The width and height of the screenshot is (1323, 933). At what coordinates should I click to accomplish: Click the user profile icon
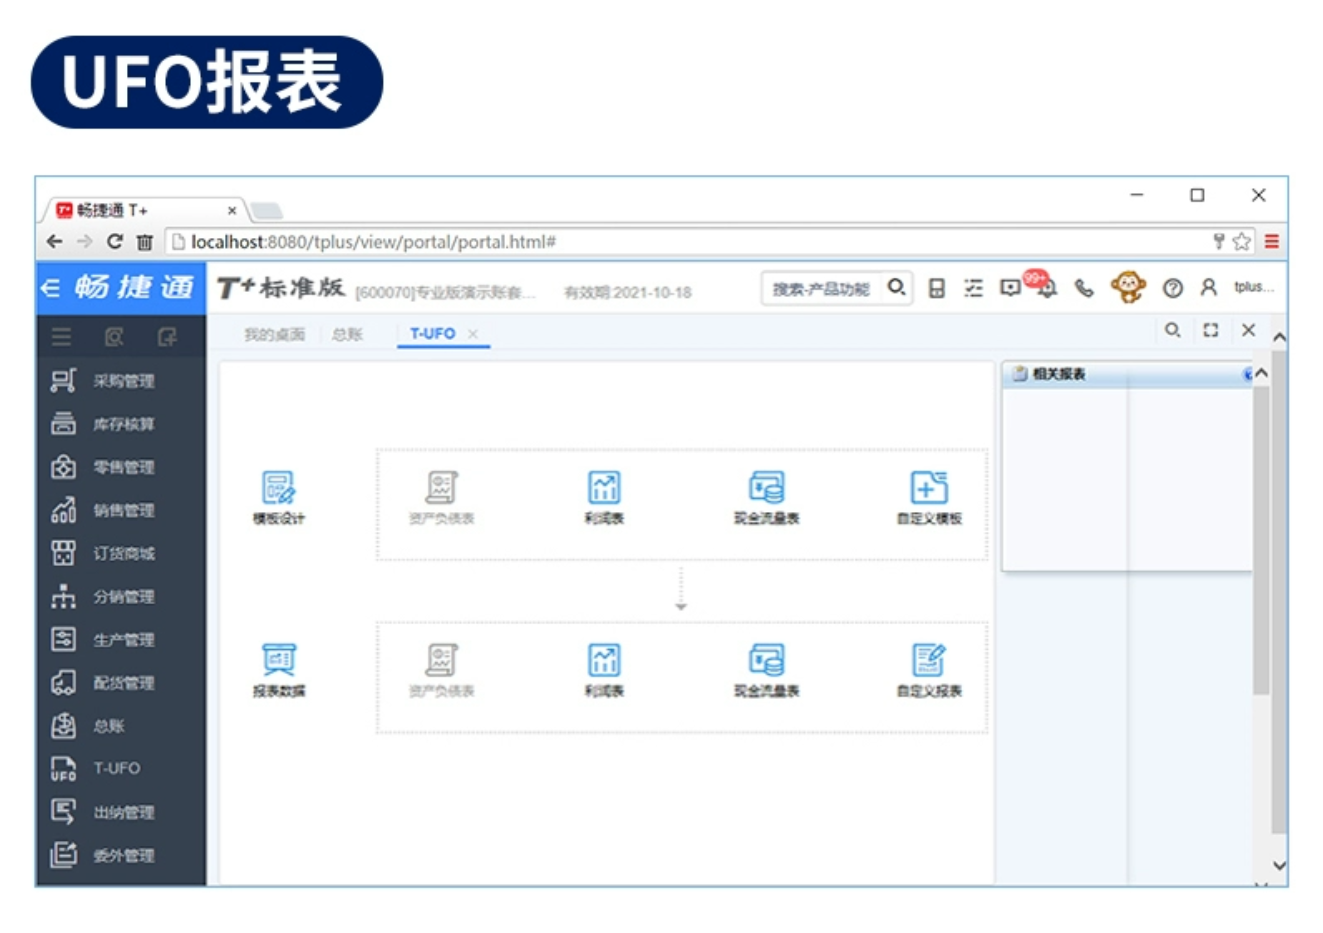pos(1208,288)
